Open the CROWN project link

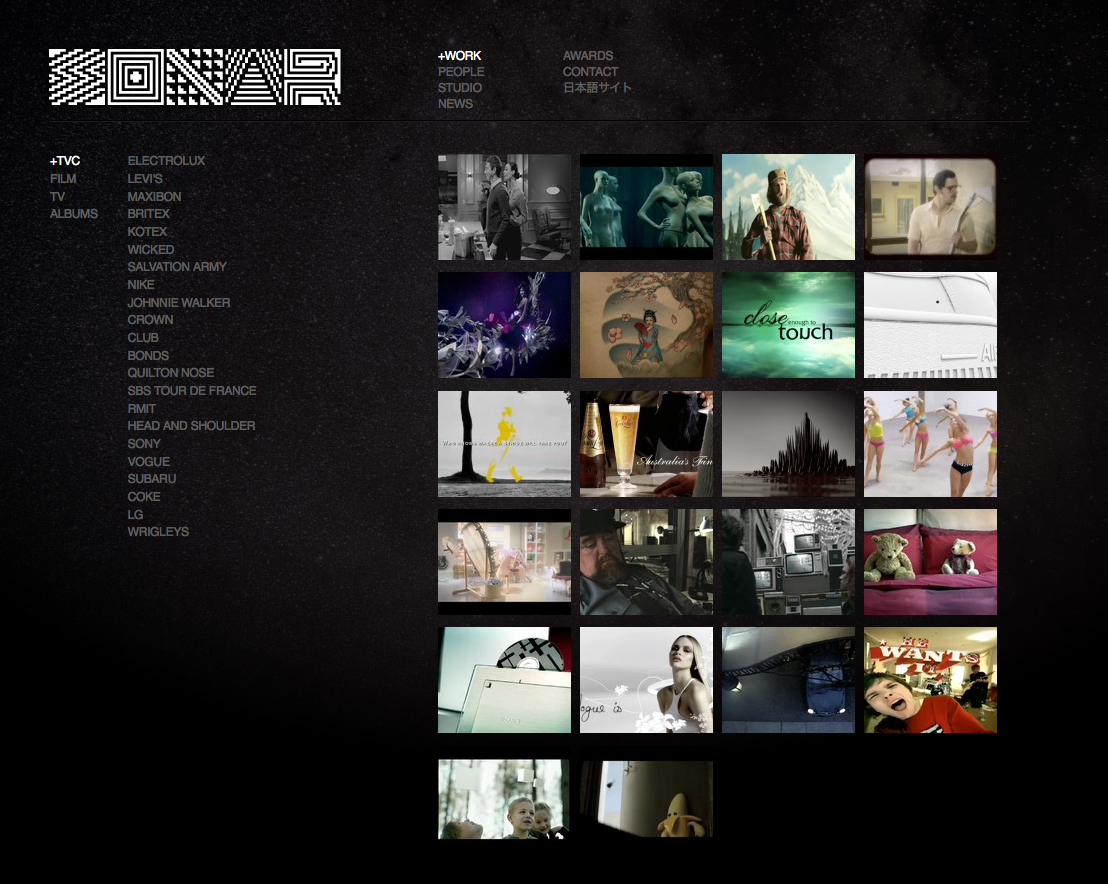pos(150,319)
